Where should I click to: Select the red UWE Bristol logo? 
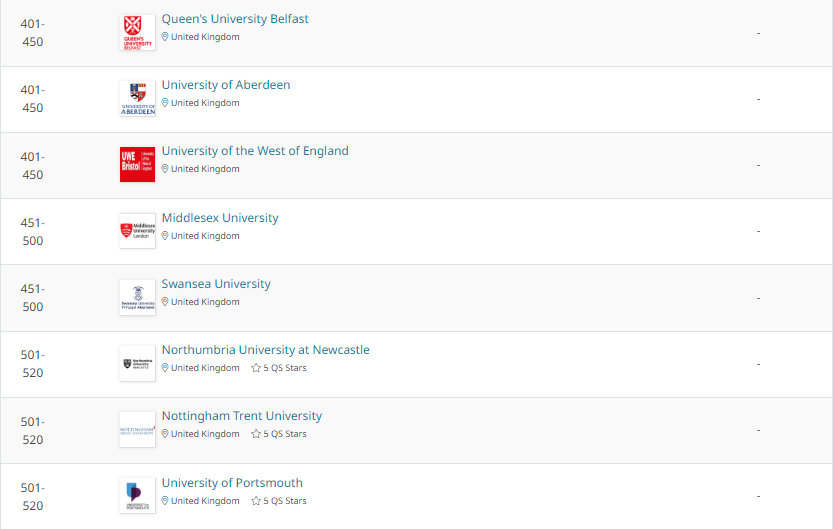[138, 165]
